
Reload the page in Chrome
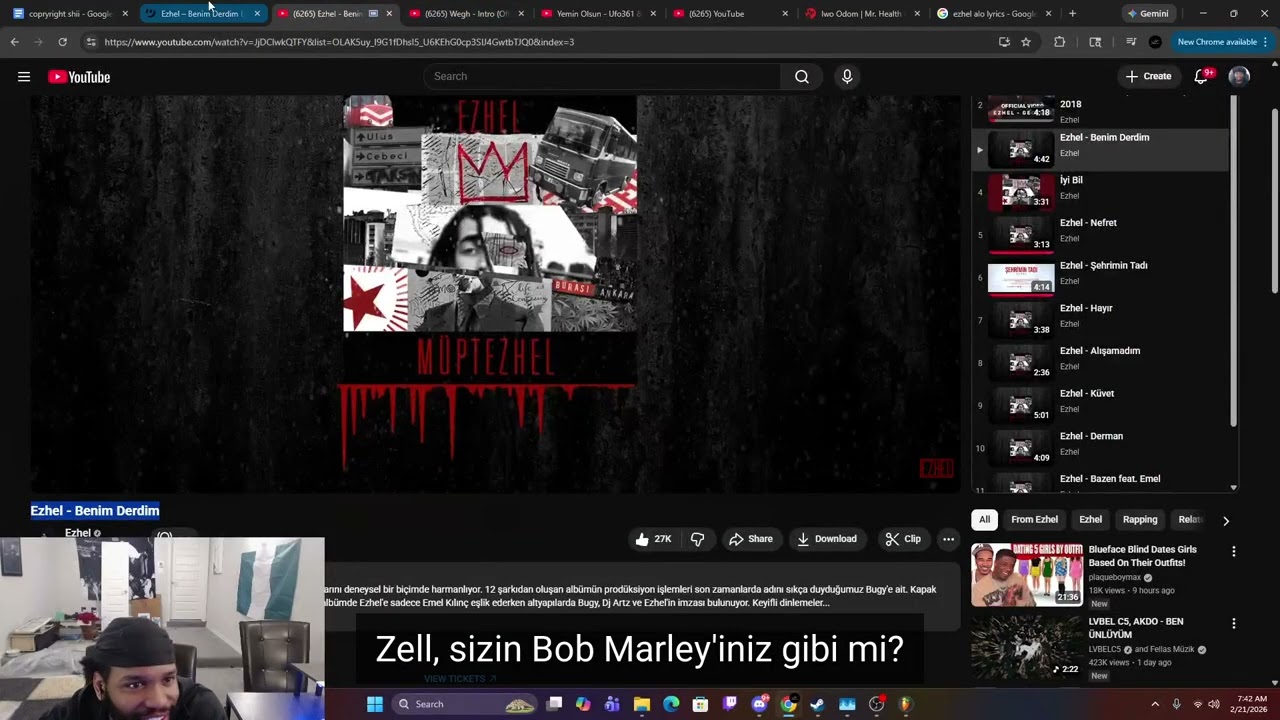62,42
